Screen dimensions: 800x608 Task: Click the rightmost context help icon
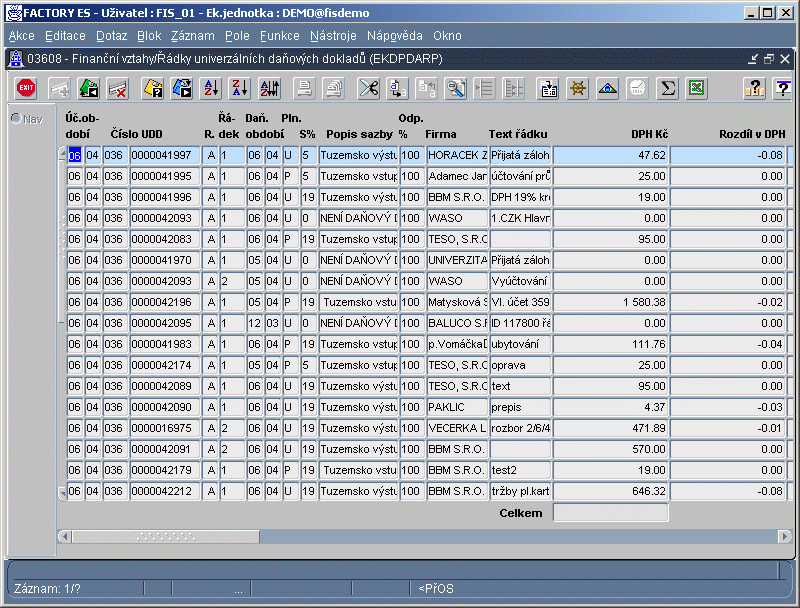click(x=783, y=88)
